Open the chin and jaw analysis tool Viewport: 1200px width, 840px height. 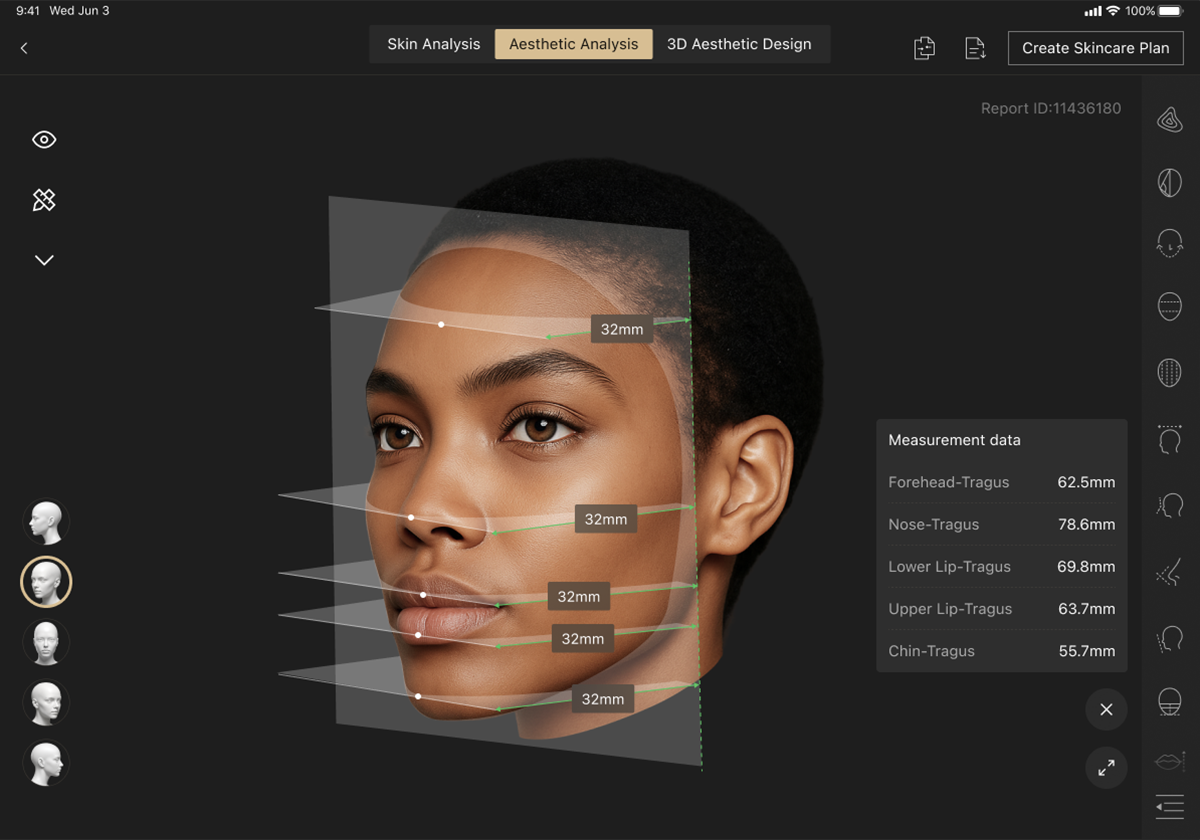click(1169, 243)
